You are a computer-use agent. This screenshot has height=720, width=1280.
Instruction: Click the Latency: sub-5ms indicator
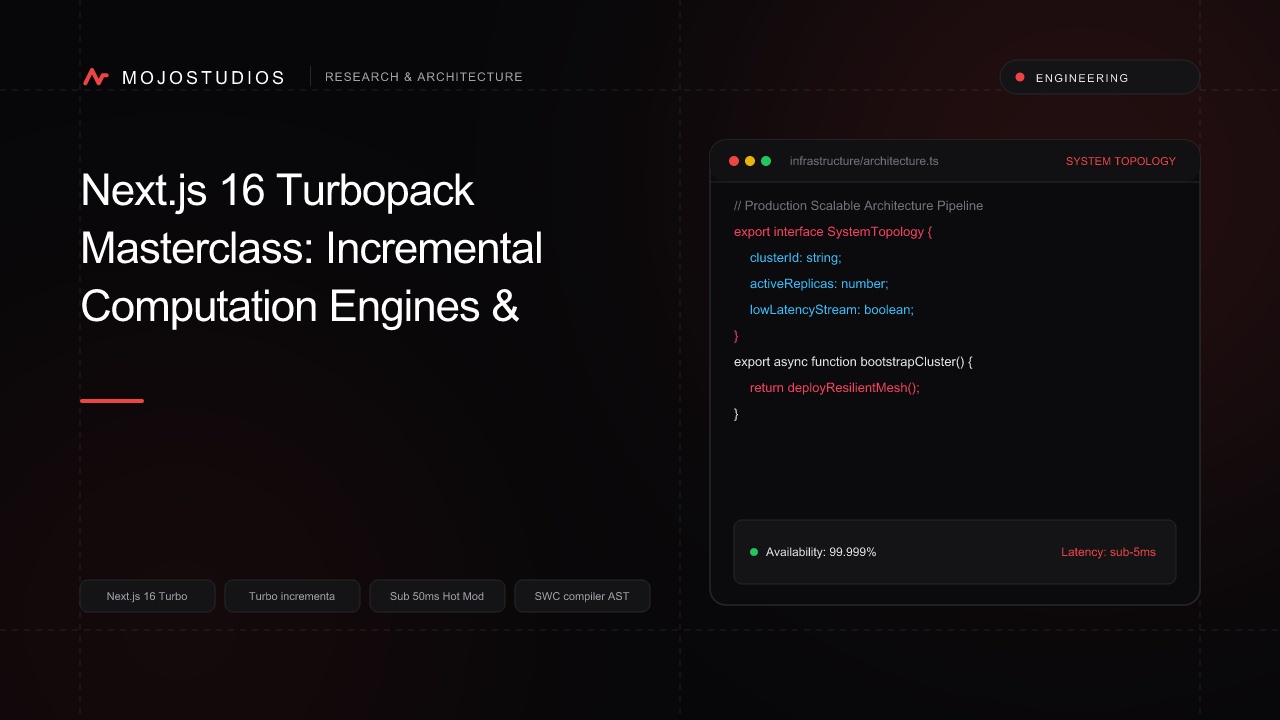pyautogui.click(x=1108, y=552)
